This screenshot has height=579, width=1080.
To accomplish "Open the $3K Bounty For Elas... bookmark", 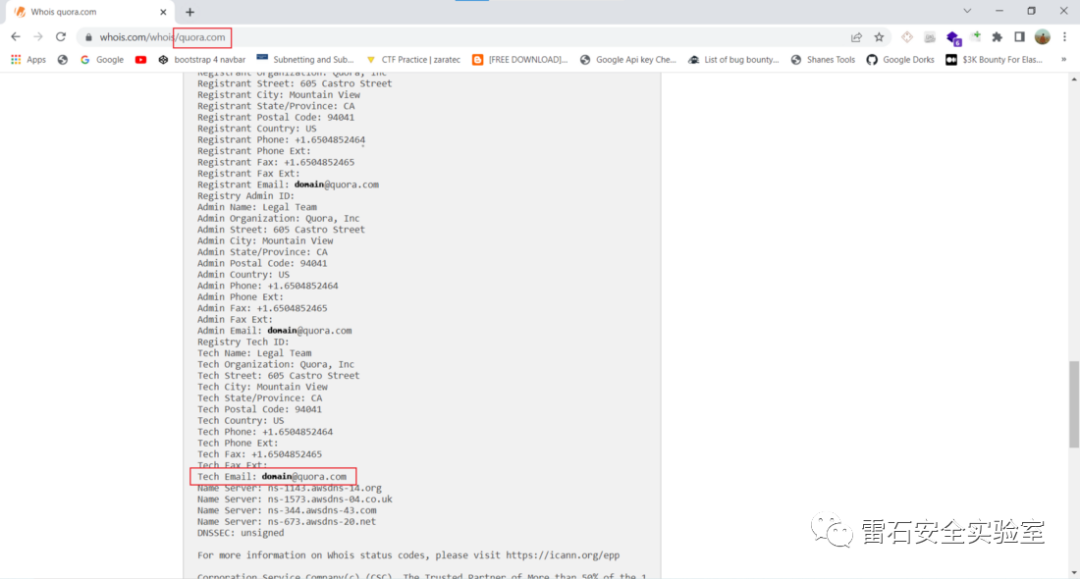I will [994, 60].
